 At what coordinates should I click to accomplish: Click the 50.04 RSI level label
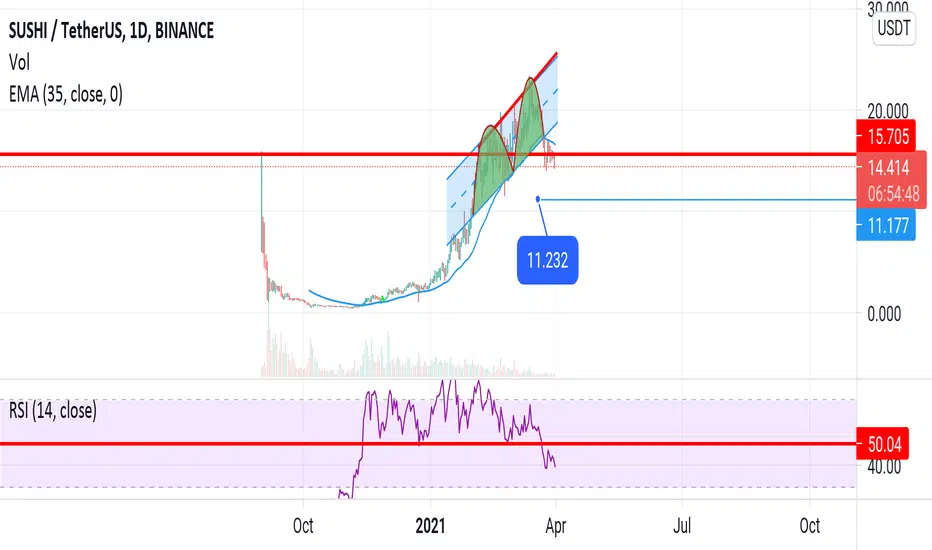pos(883,444)
